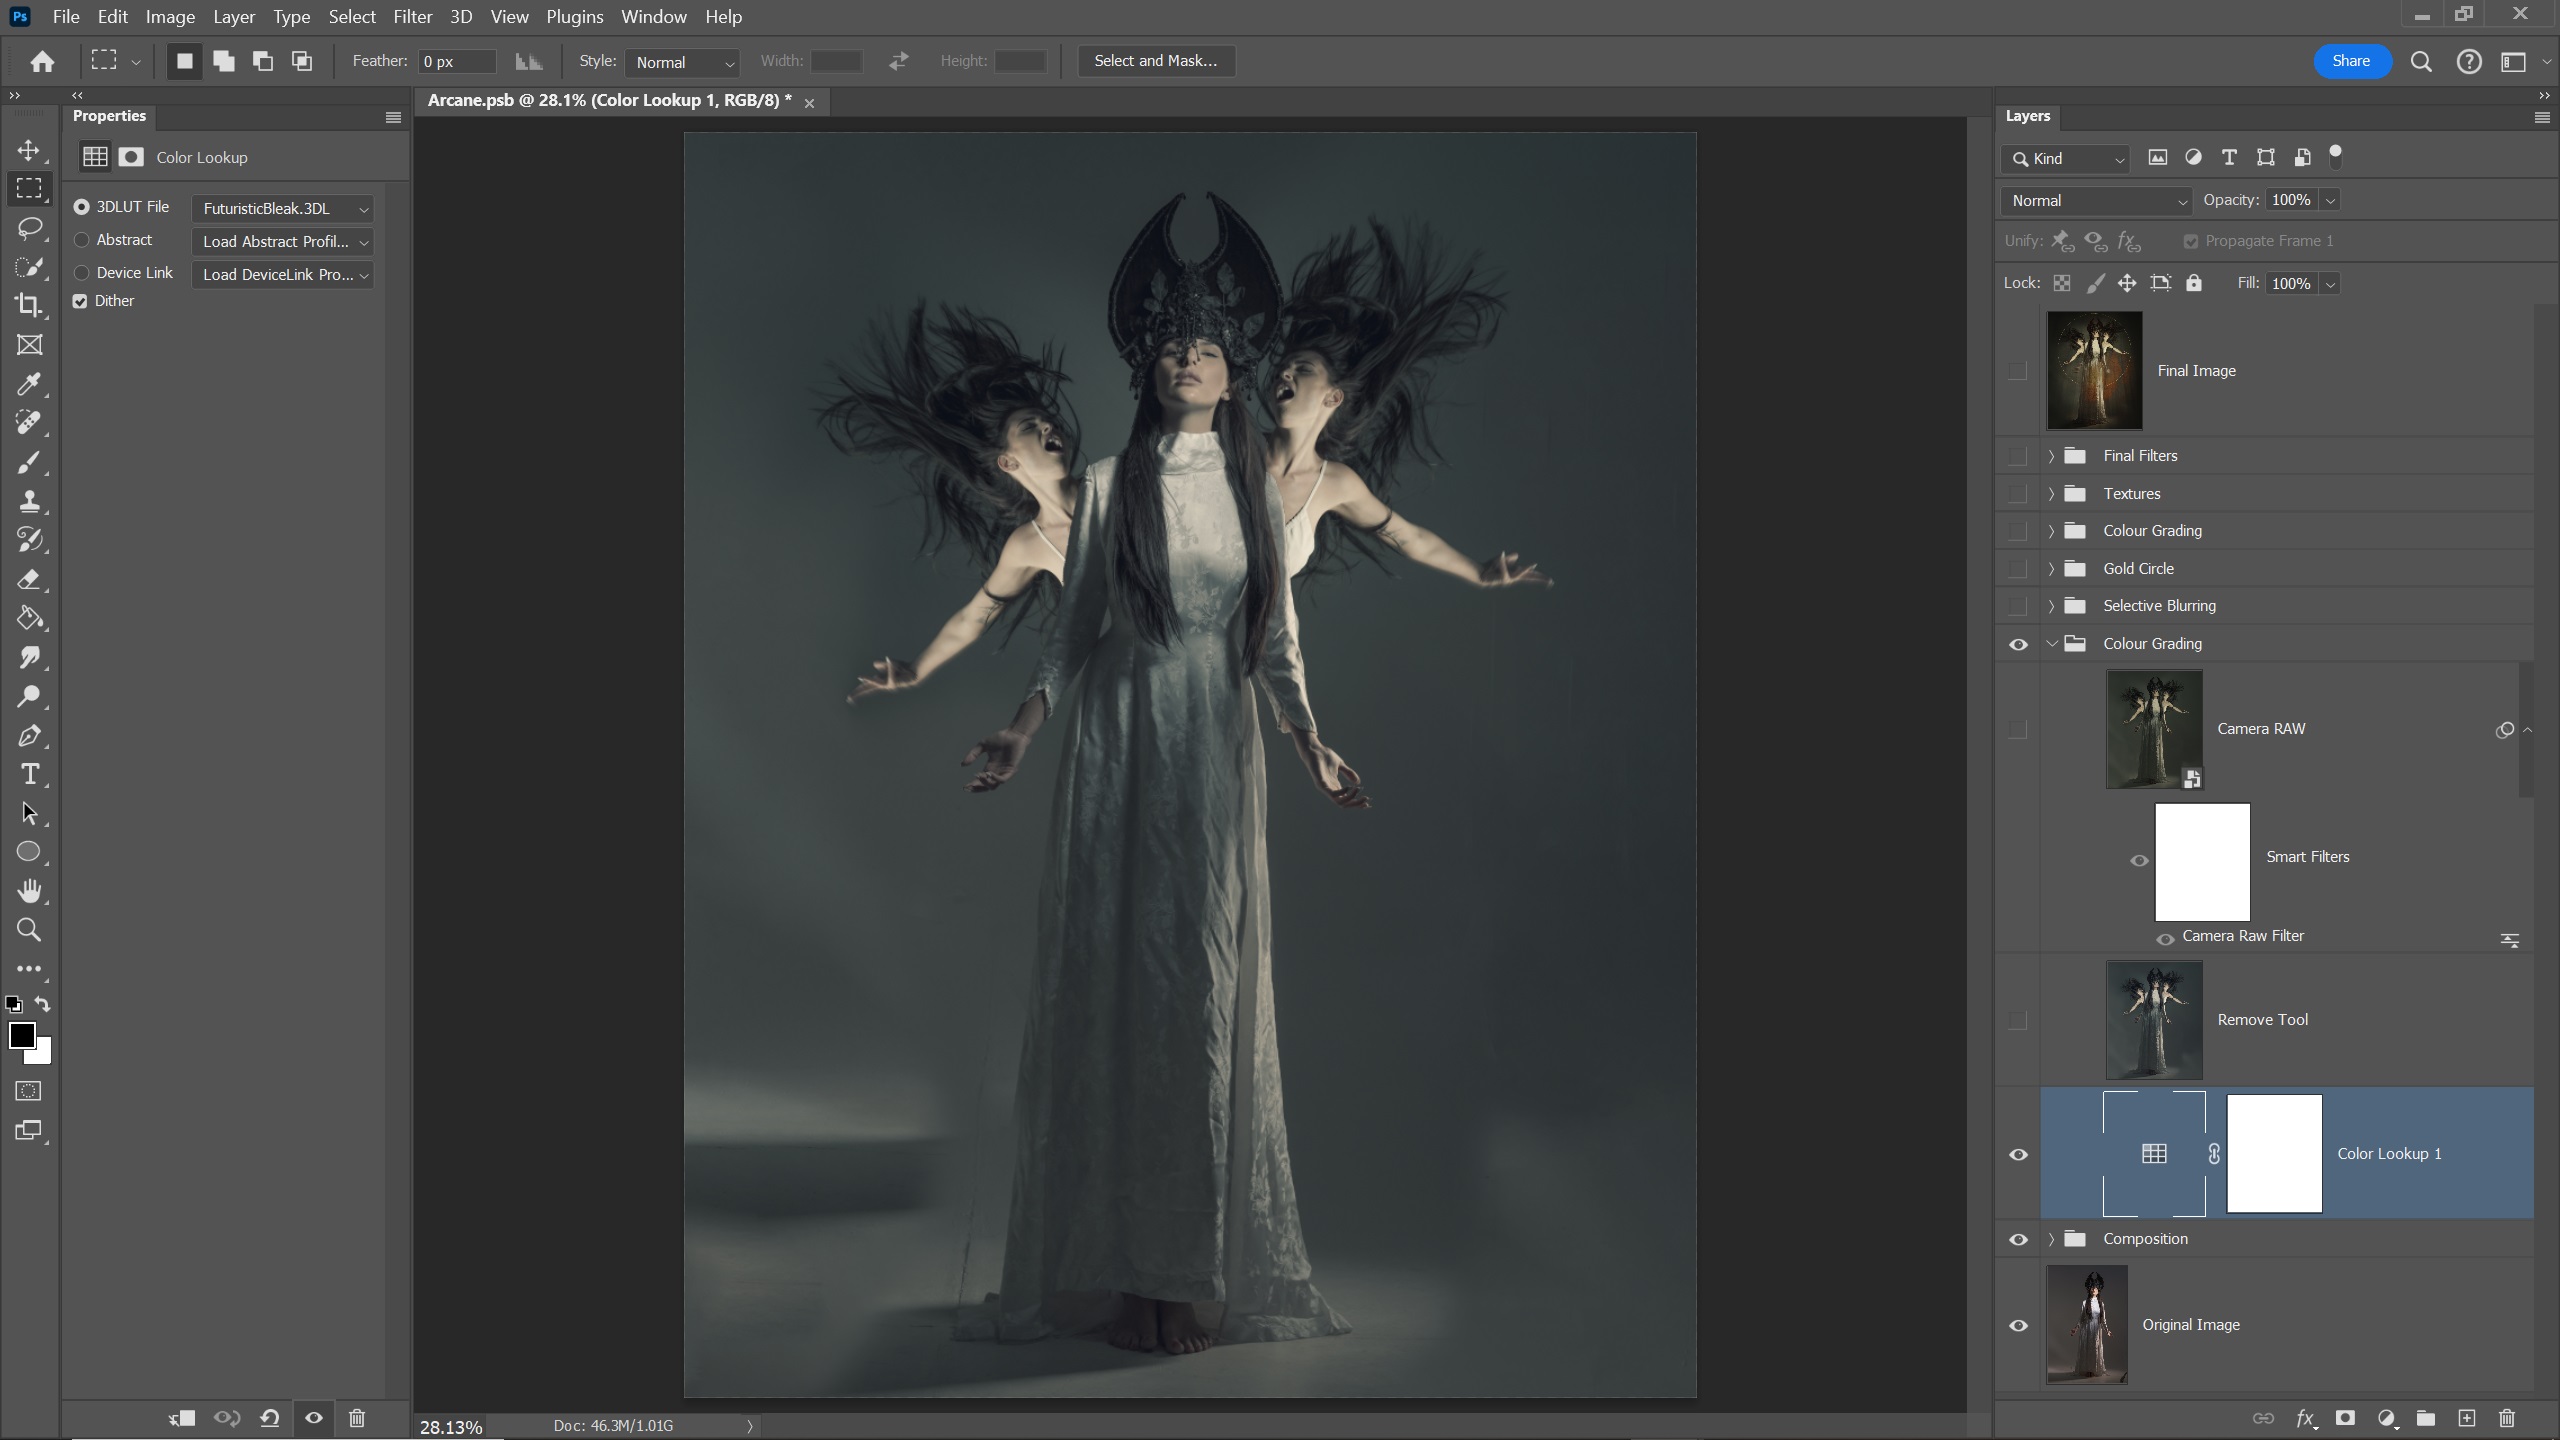Add a new layer mask from Layers panel
The image size is (2560, 1440).
2344,1418
